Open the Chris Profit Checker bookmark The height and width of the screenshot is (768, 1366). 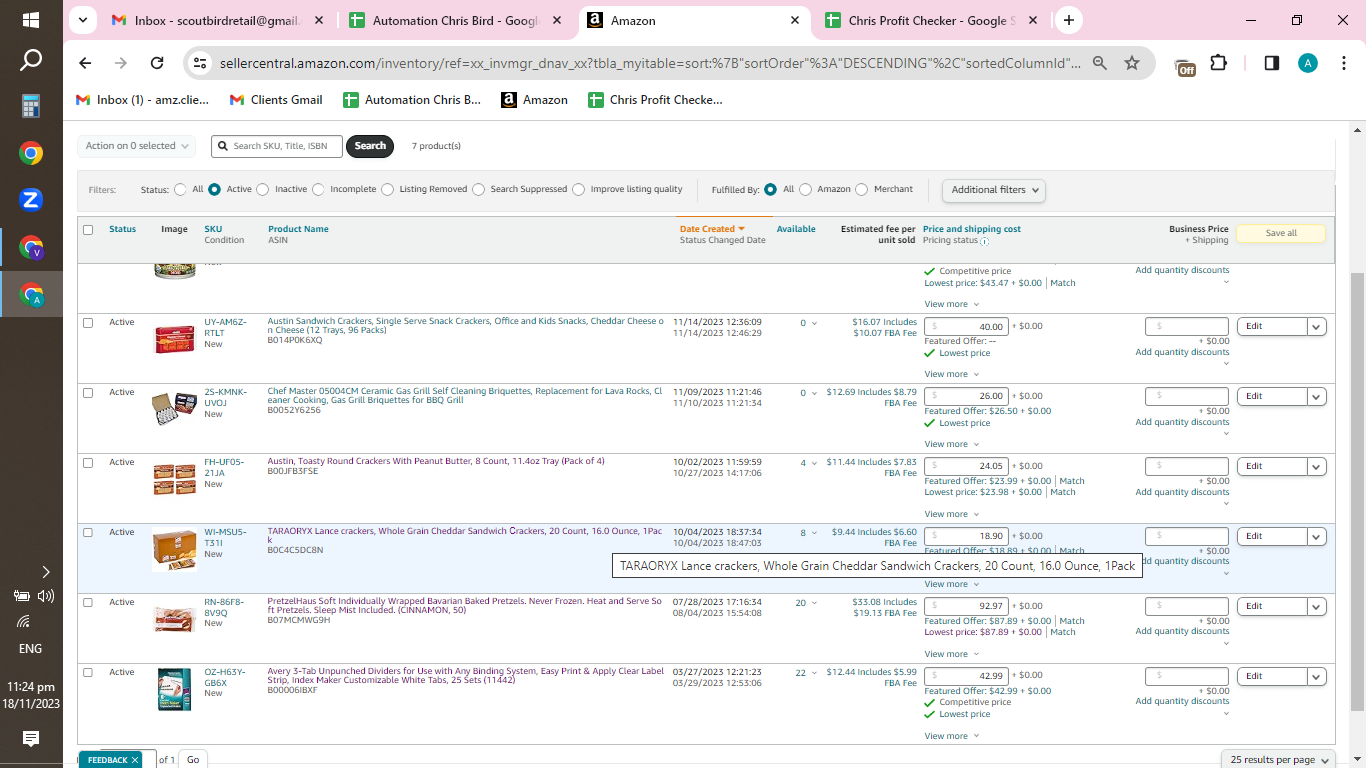pyautogui.click(x=655, y=100)
